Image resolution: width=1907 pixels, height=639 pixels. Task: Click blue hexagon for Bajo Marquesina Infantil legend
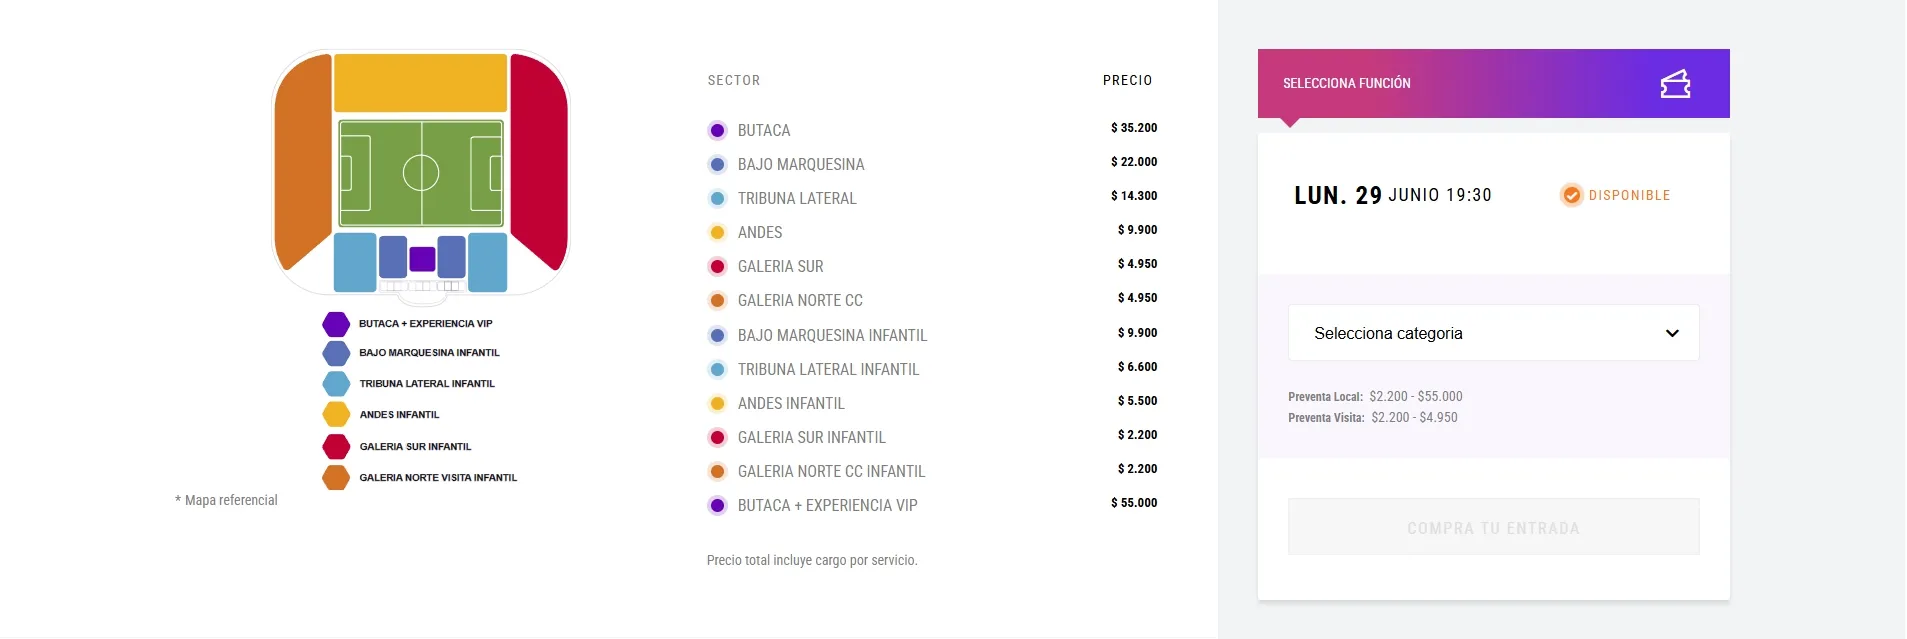pos(336,353)
